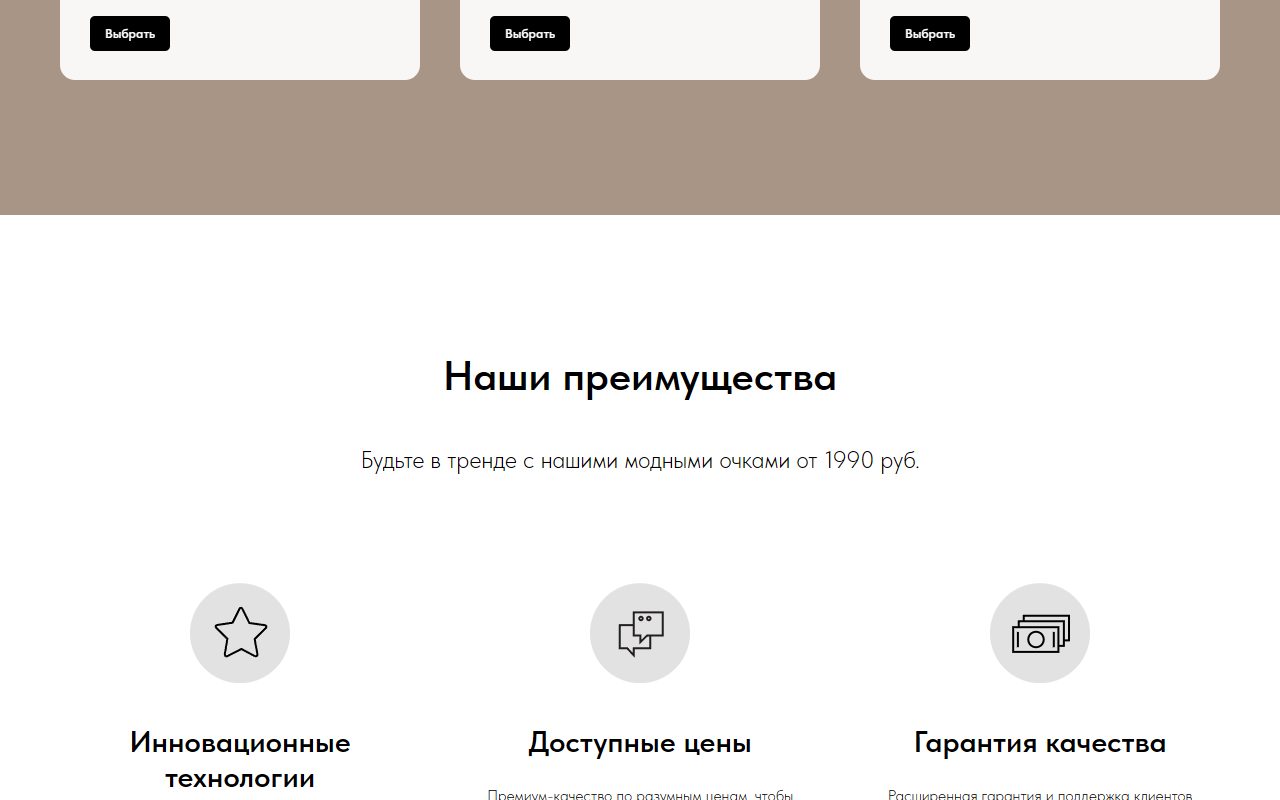Screen dimensions: 1280x800
Task: Click the banknotes icon above Гарантия качества
Action: pyautogui.click(x=1040, y=633)
